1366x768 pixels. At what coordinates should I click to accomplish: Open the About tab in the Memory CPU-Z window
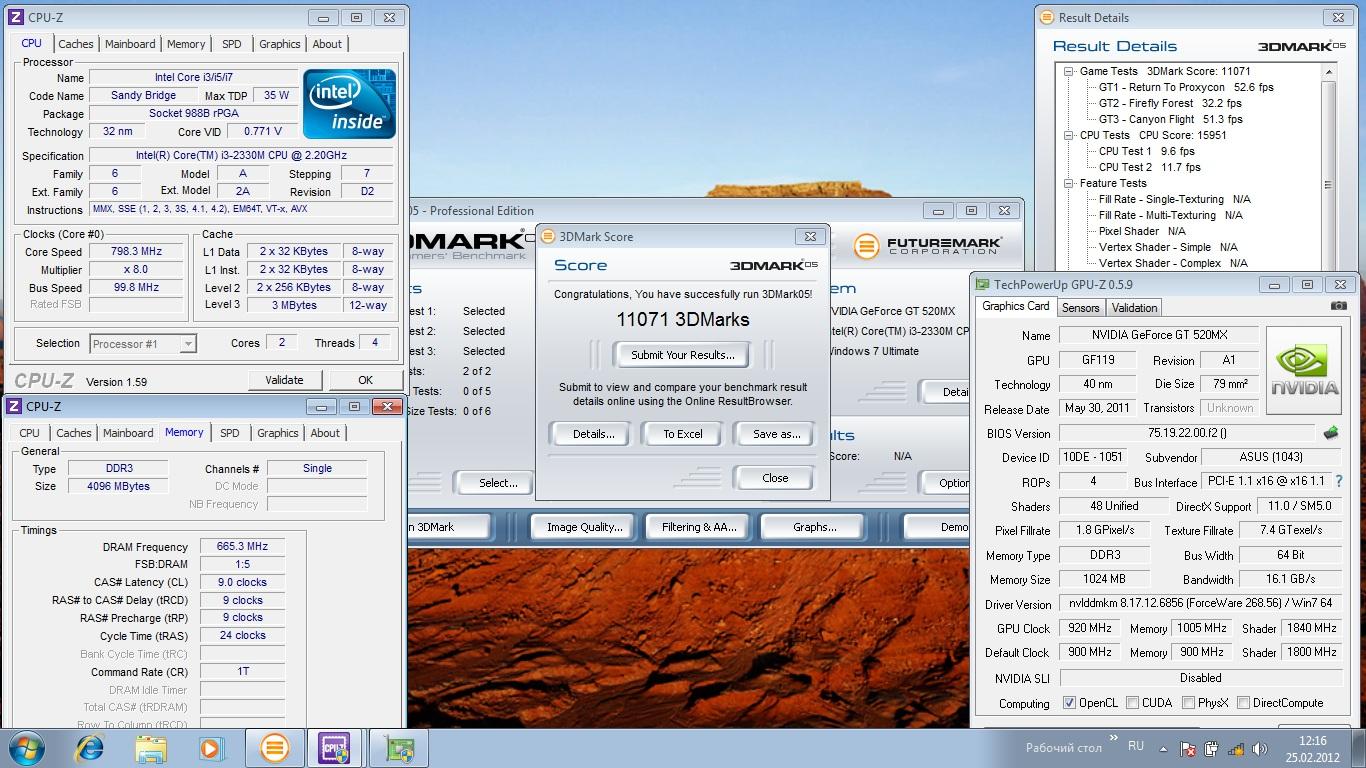[x=325, y=433]
